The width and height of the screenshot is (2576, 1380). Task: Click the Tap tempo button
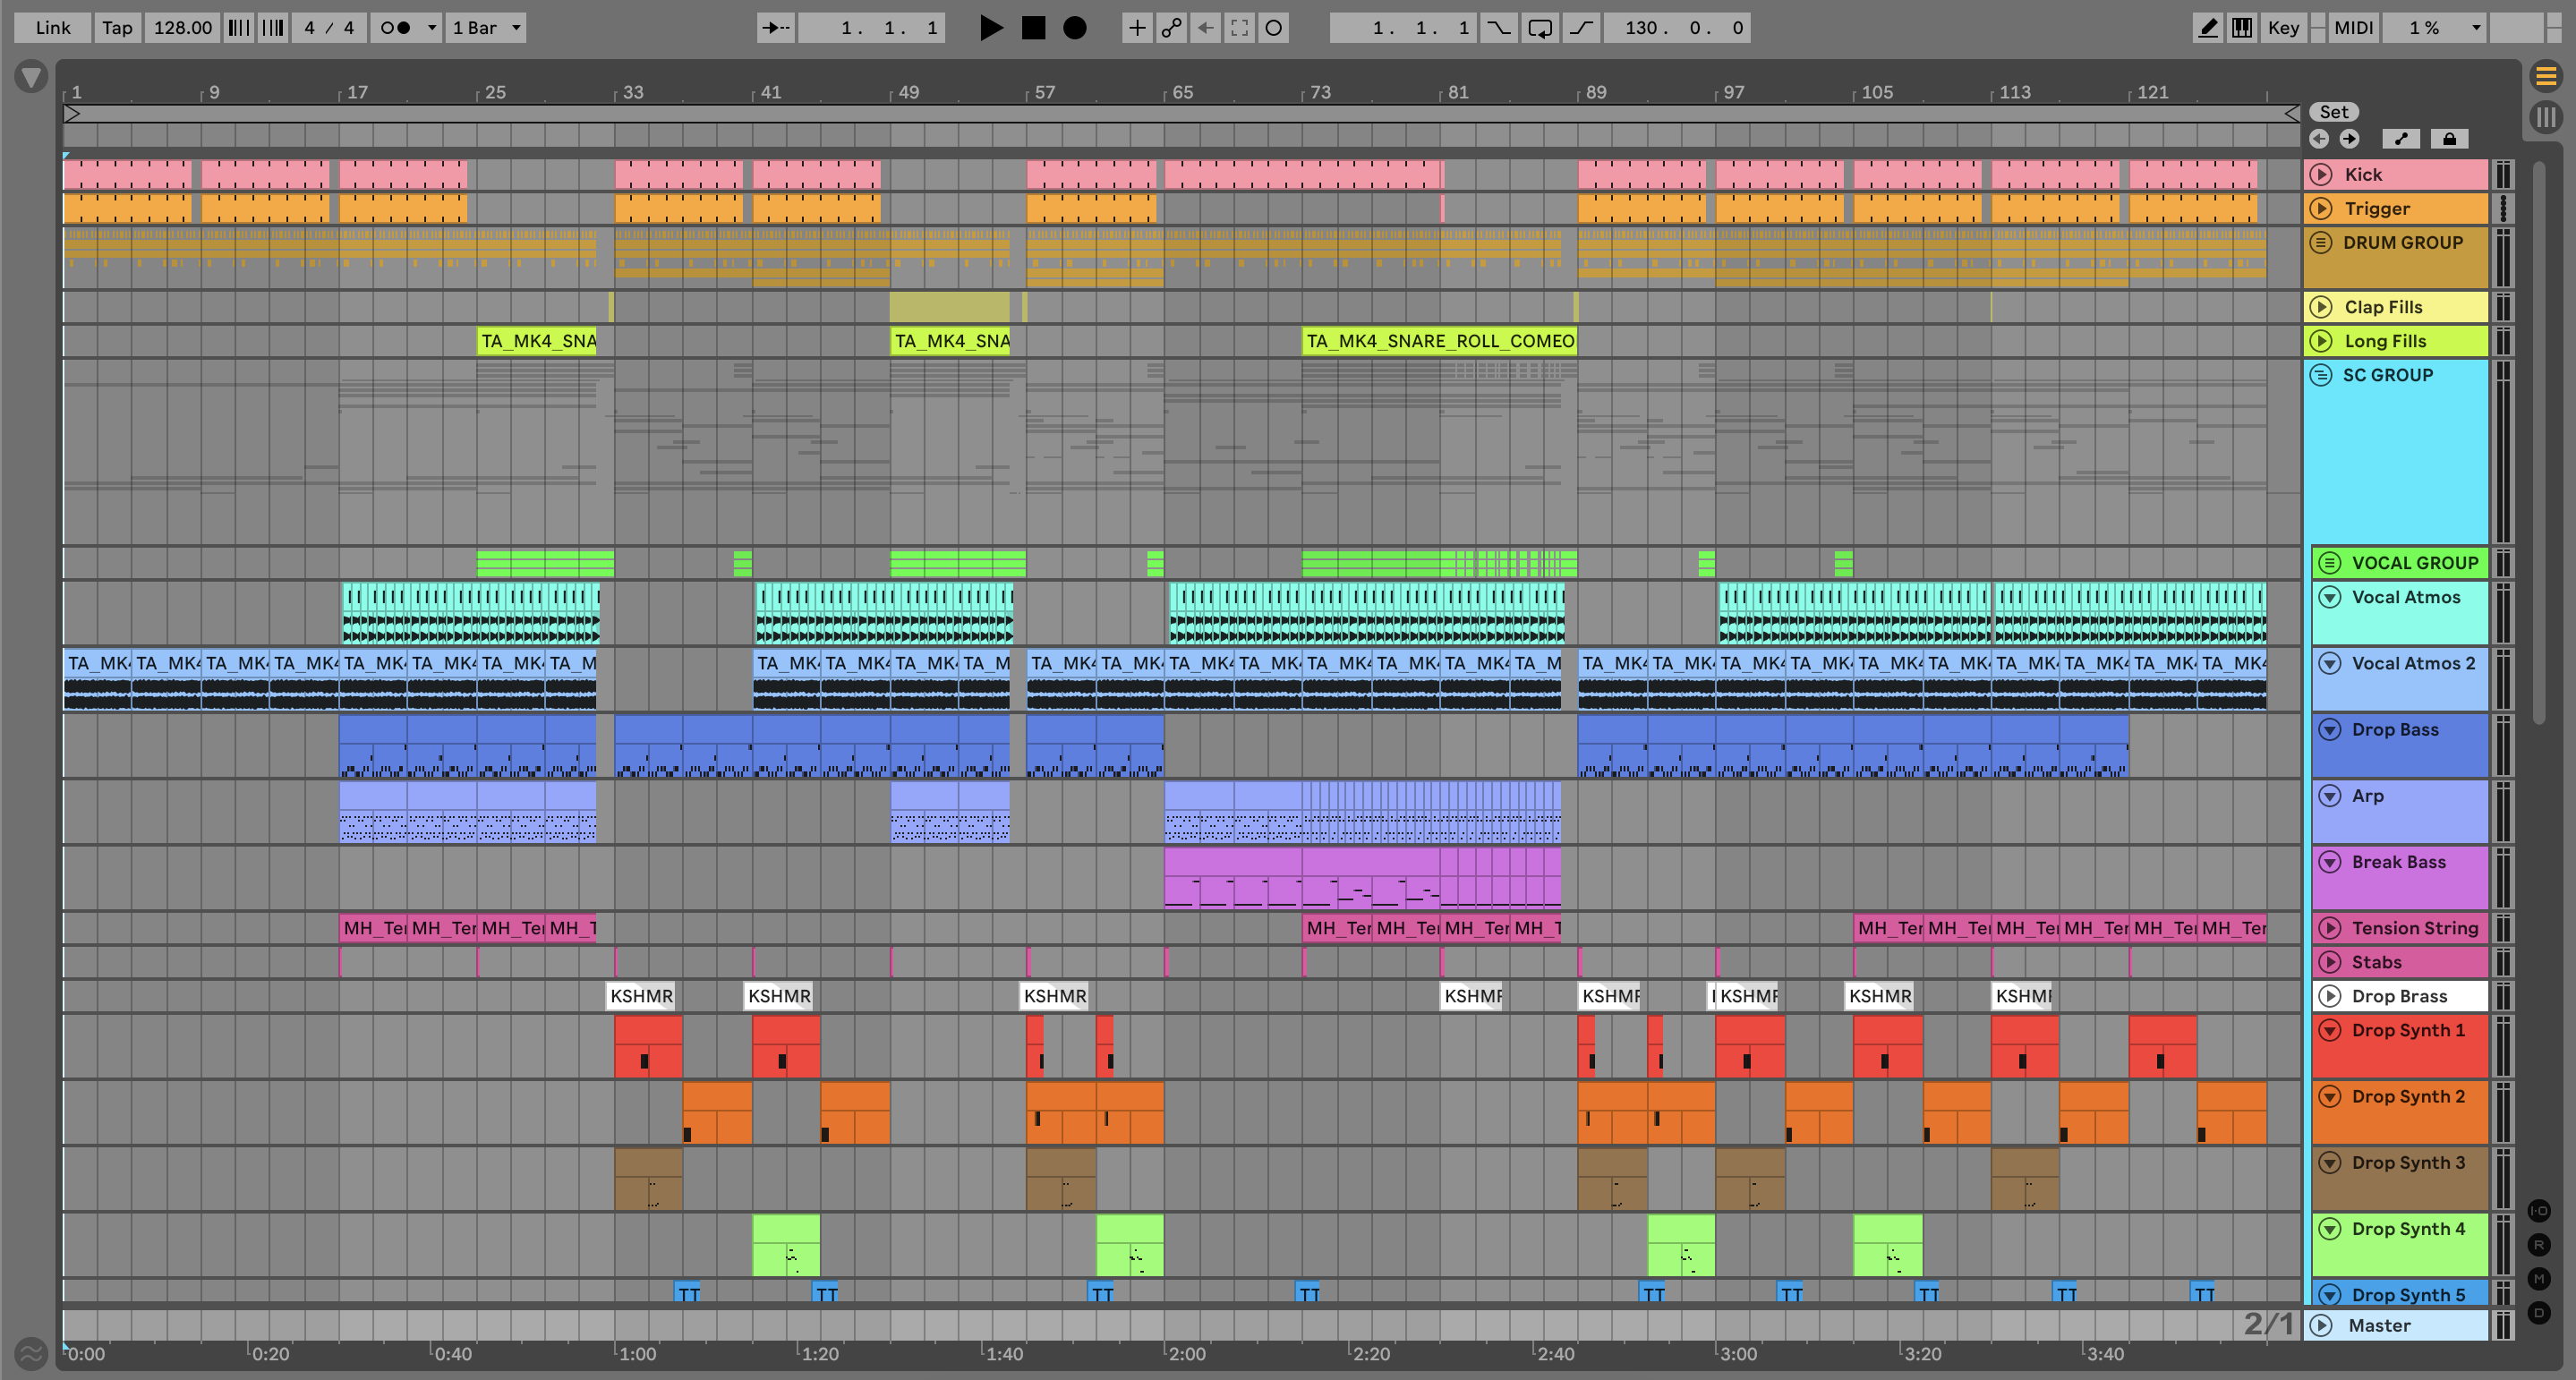point(117,28)
